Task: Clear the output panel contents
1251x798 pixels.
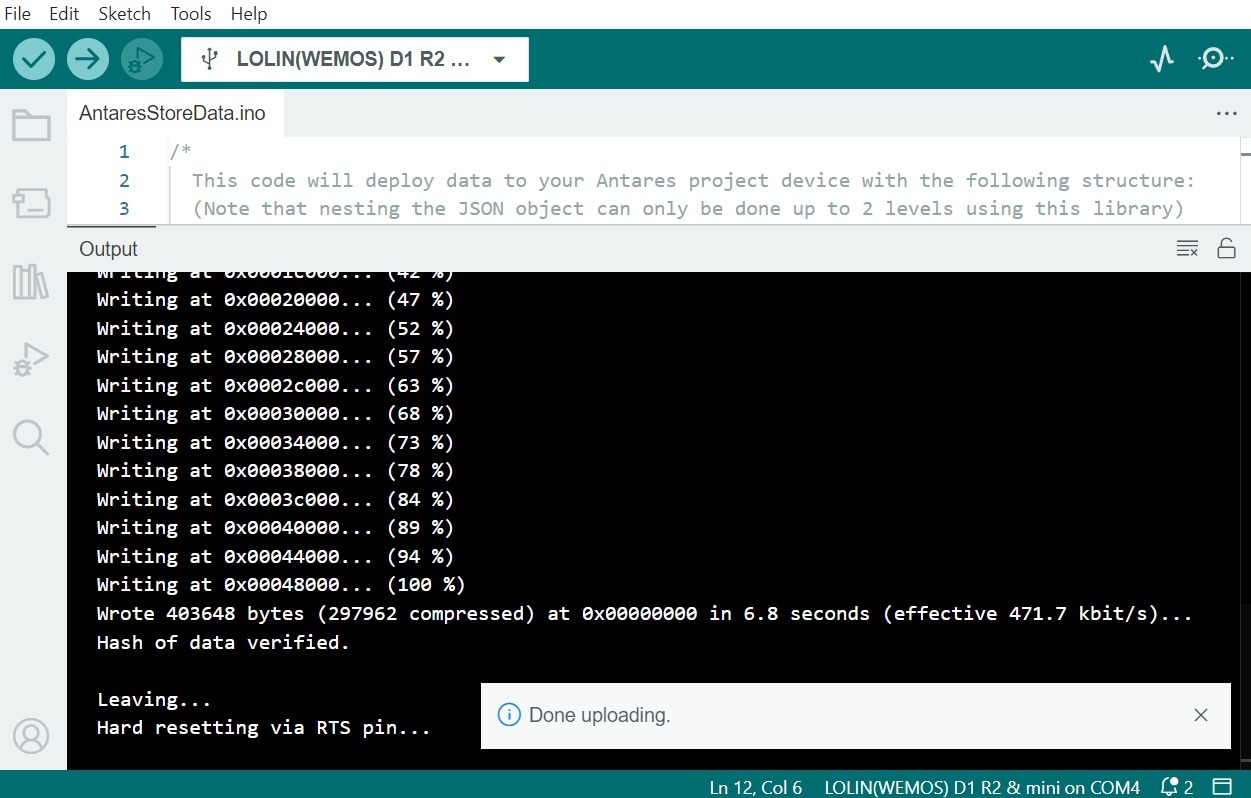Action: (x=1187, y=249)
